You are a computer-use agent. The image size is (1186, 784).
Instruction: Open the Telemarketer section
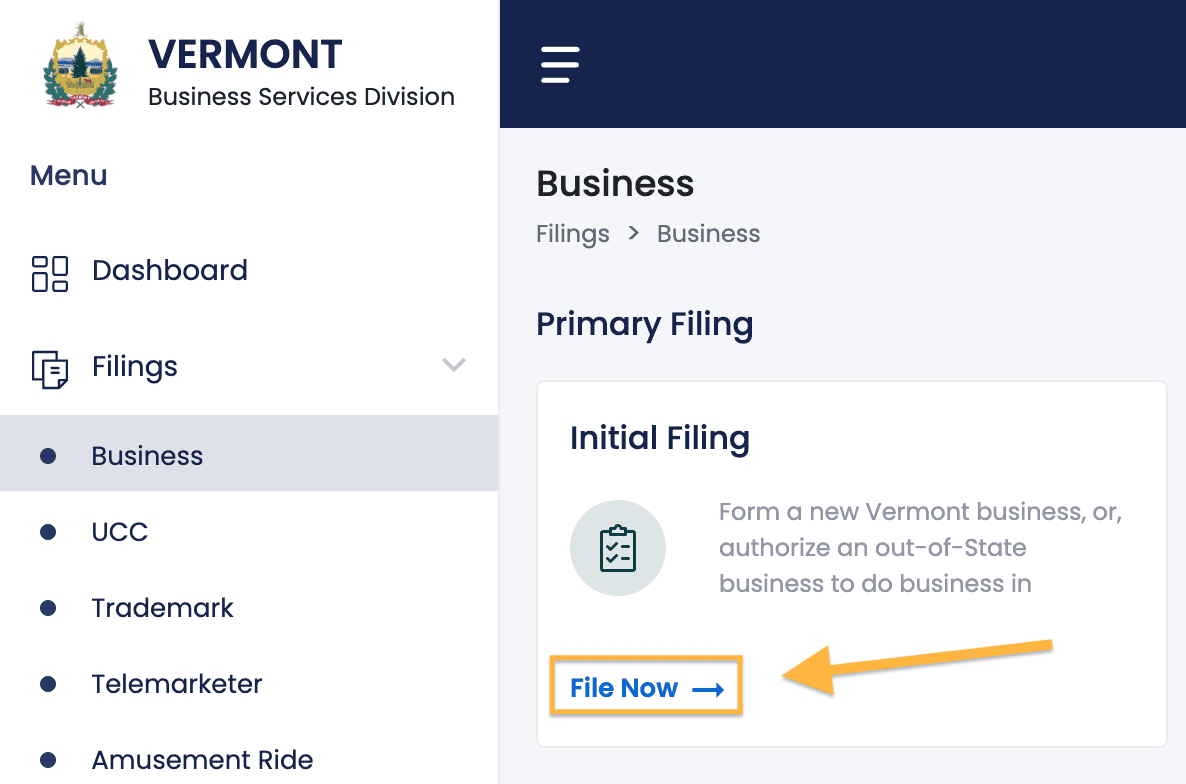point(176,684)
